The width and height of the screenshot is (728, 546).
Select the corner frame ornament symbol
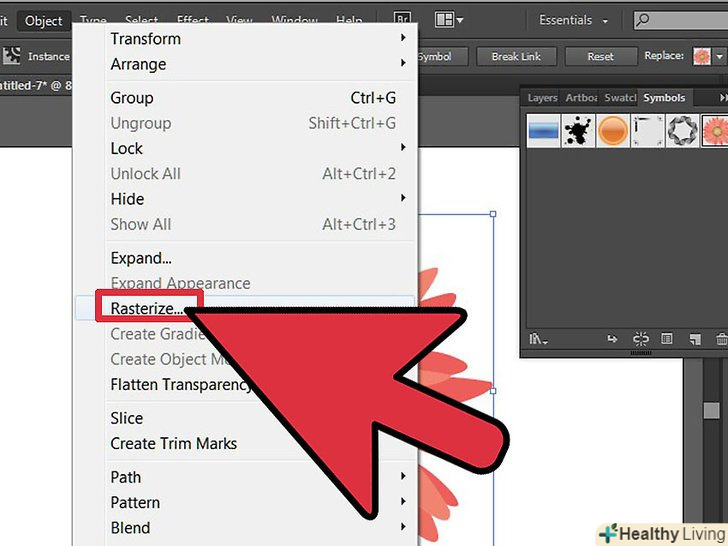pos(648,131)
